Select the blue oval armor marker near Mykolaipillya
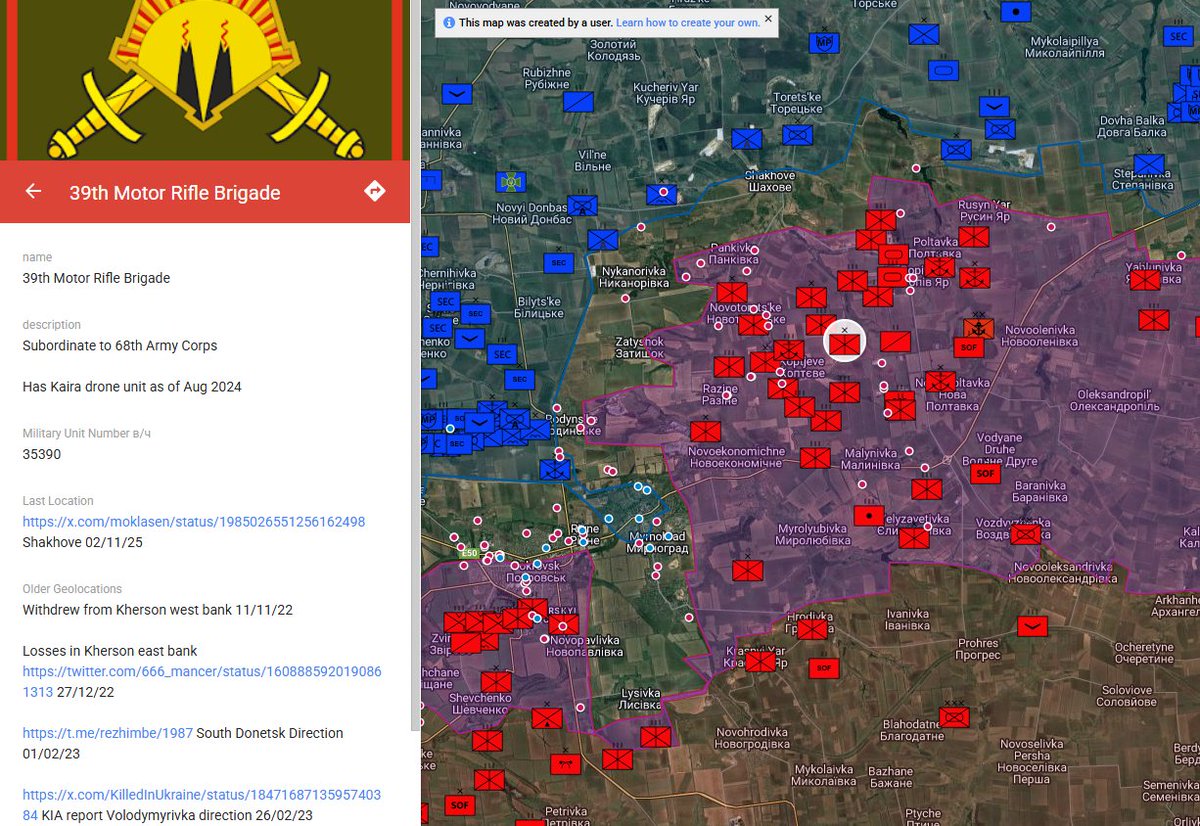This screenshot has width=1200, height=826. tap(944, 71)
